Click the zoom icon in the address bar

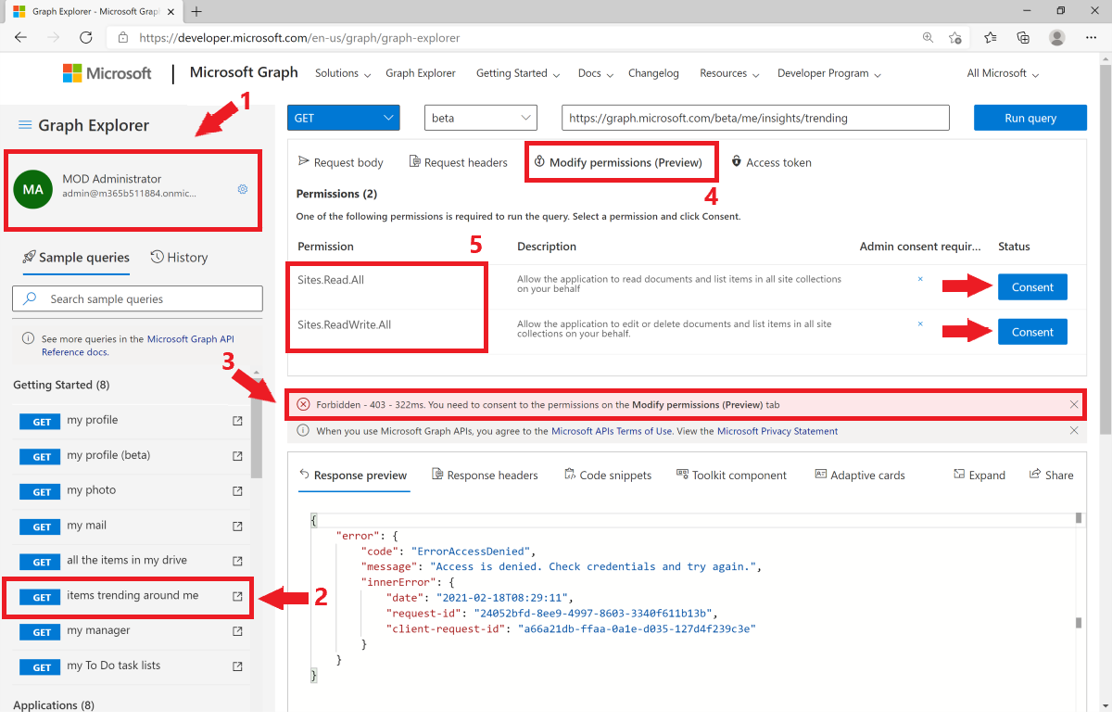tap(928, 37)
